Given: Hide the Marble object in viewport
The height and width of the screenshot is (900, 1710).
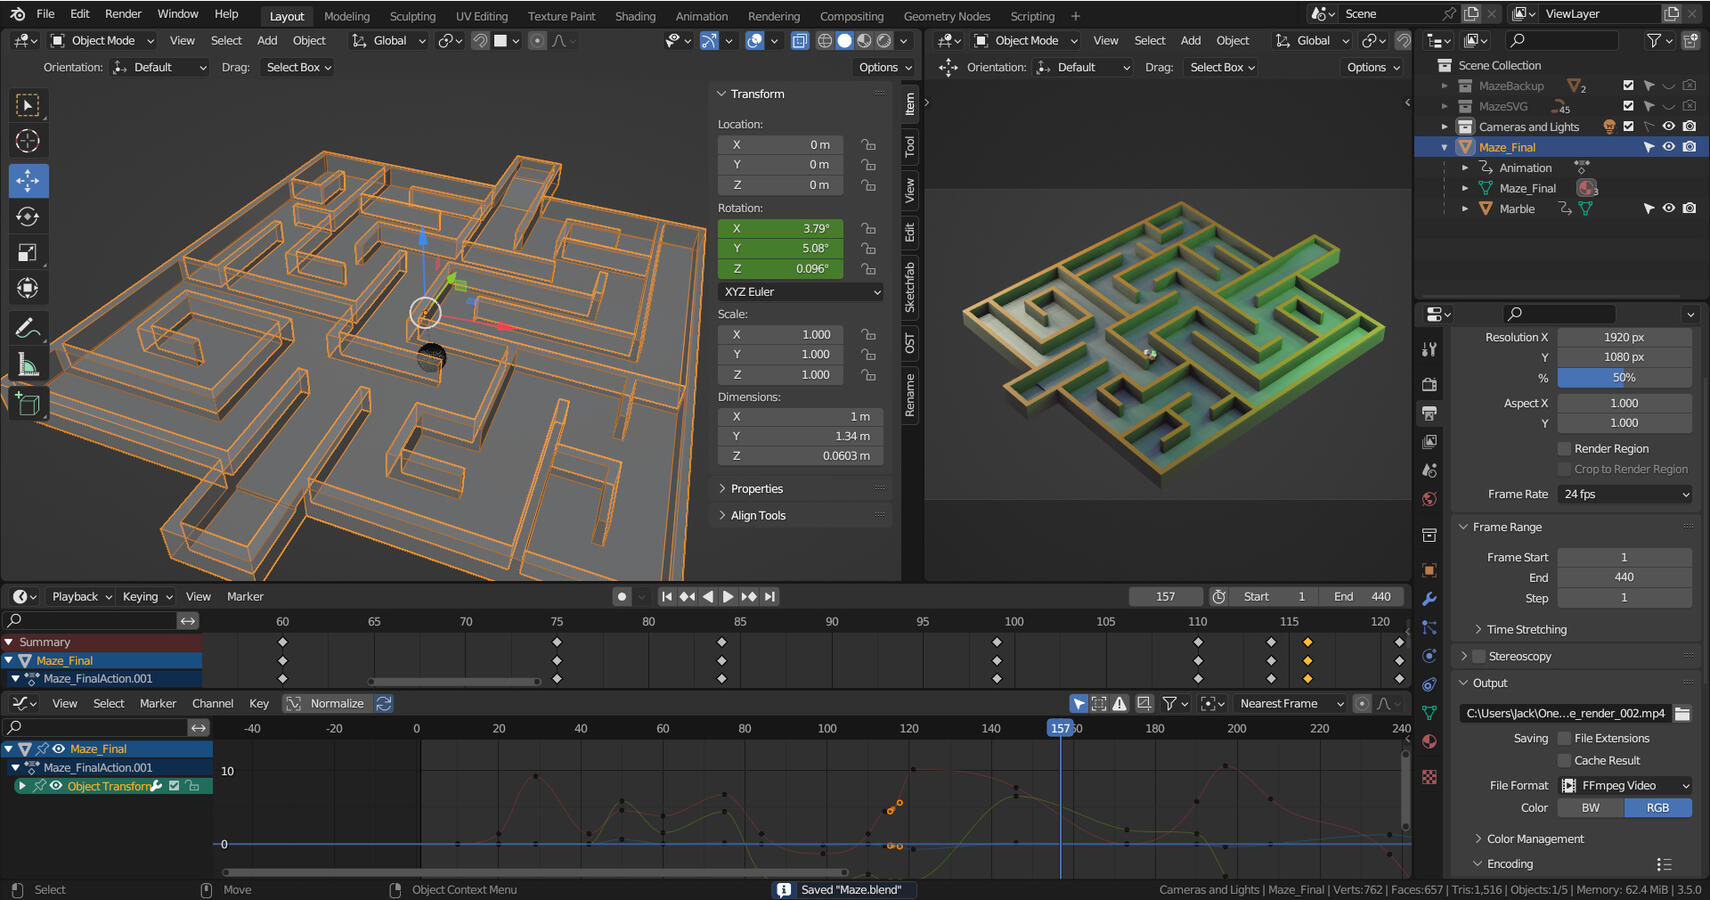Looking at the screenshot, I should (x=1667, y=208).
